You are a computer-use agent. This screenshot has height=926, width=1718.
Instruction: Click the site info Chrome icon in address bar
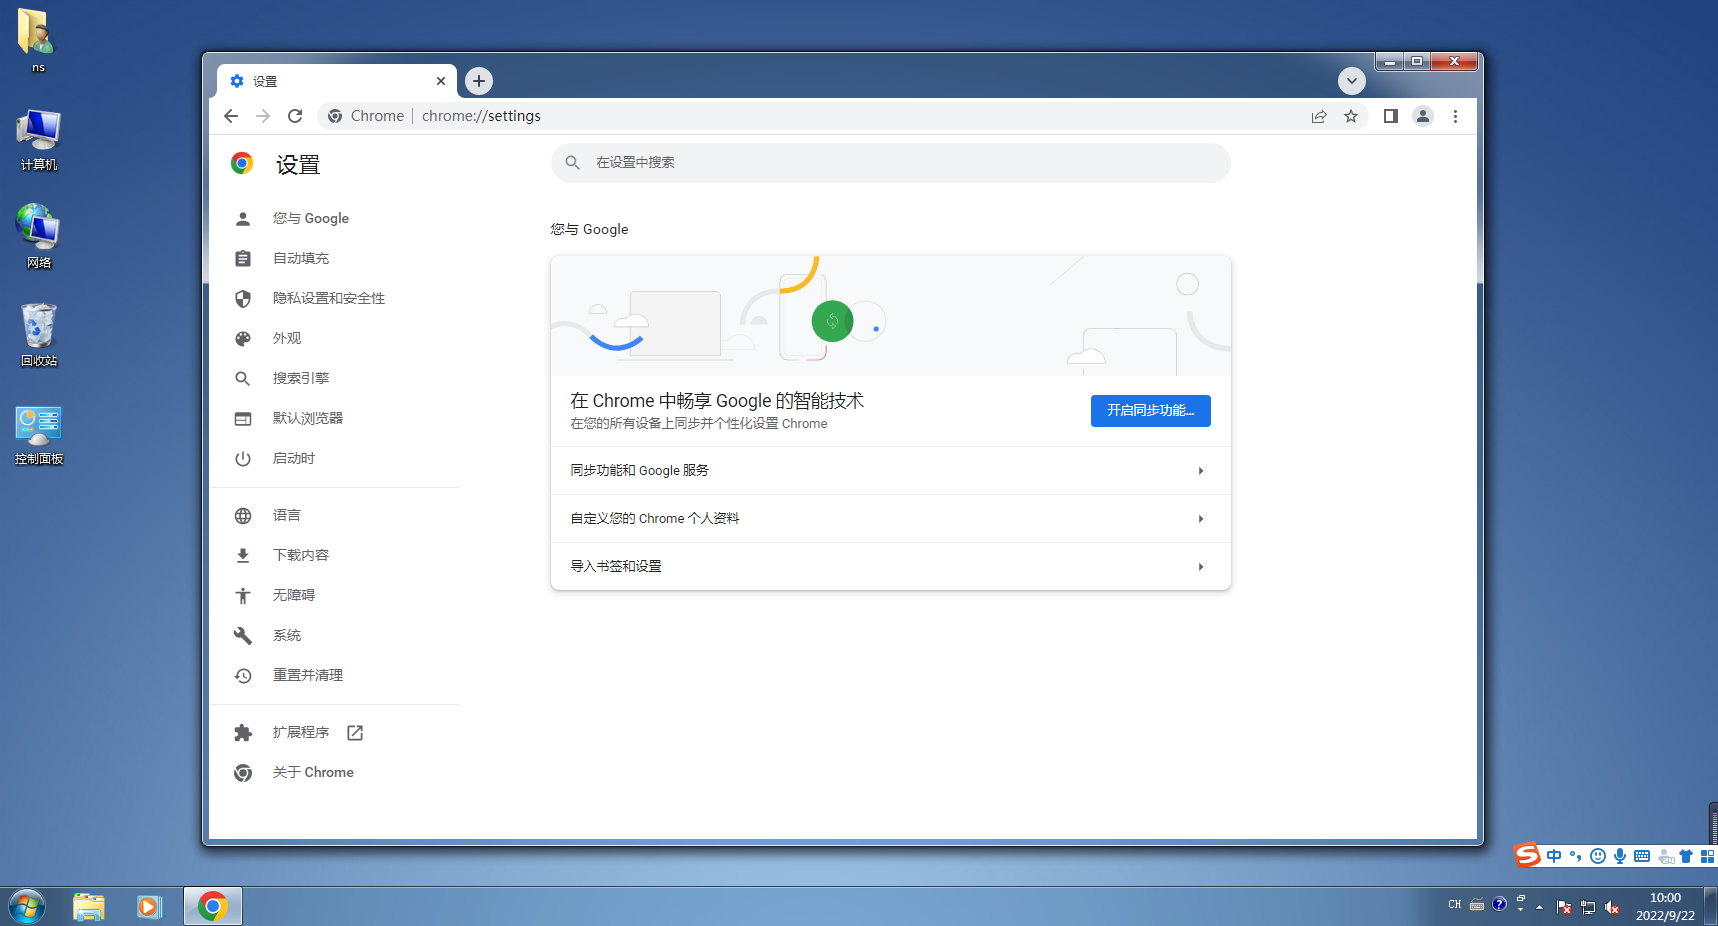335,116
